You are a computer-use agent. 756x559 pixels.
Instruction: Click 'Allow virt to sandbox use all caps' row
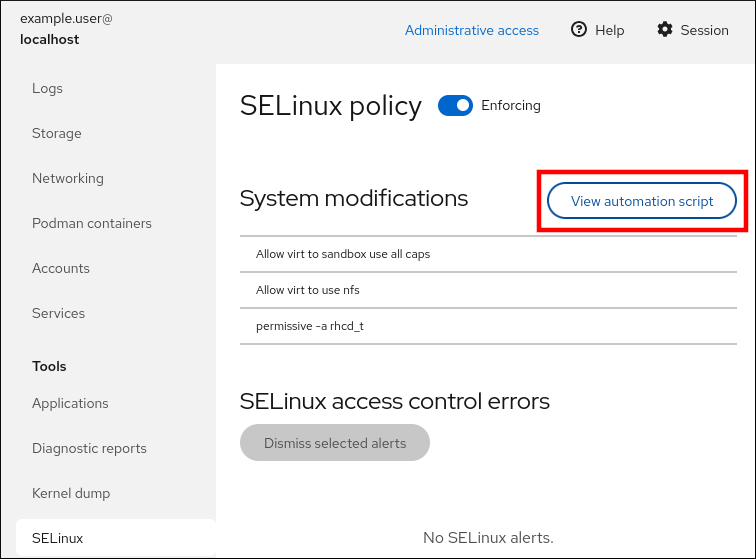(342, 254)
